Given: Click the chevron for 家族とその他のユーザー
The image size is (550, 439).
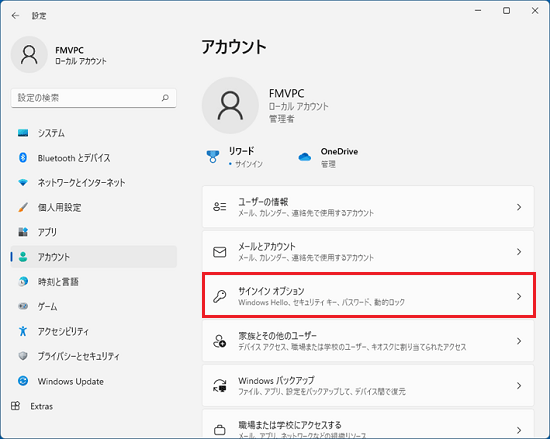Looking at the screenshot, I should pos(519,341).
